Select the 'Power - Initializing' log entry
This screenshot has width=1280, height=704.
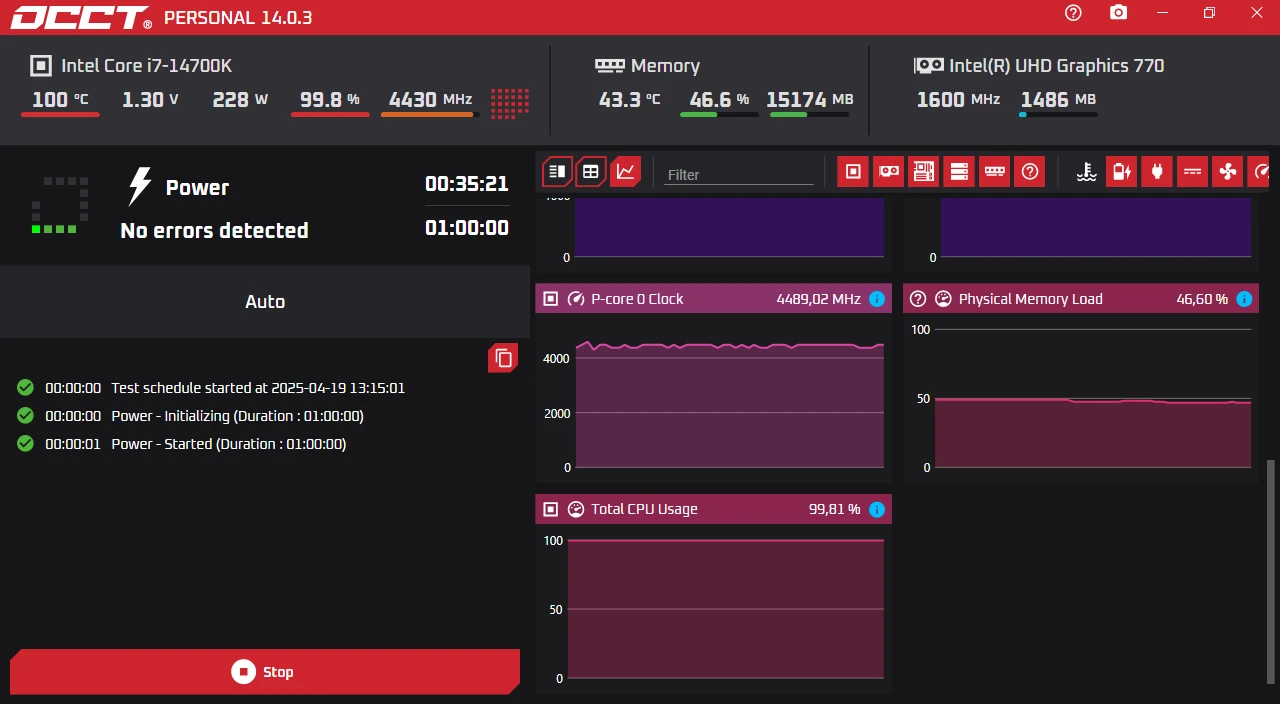pos(237,416)
